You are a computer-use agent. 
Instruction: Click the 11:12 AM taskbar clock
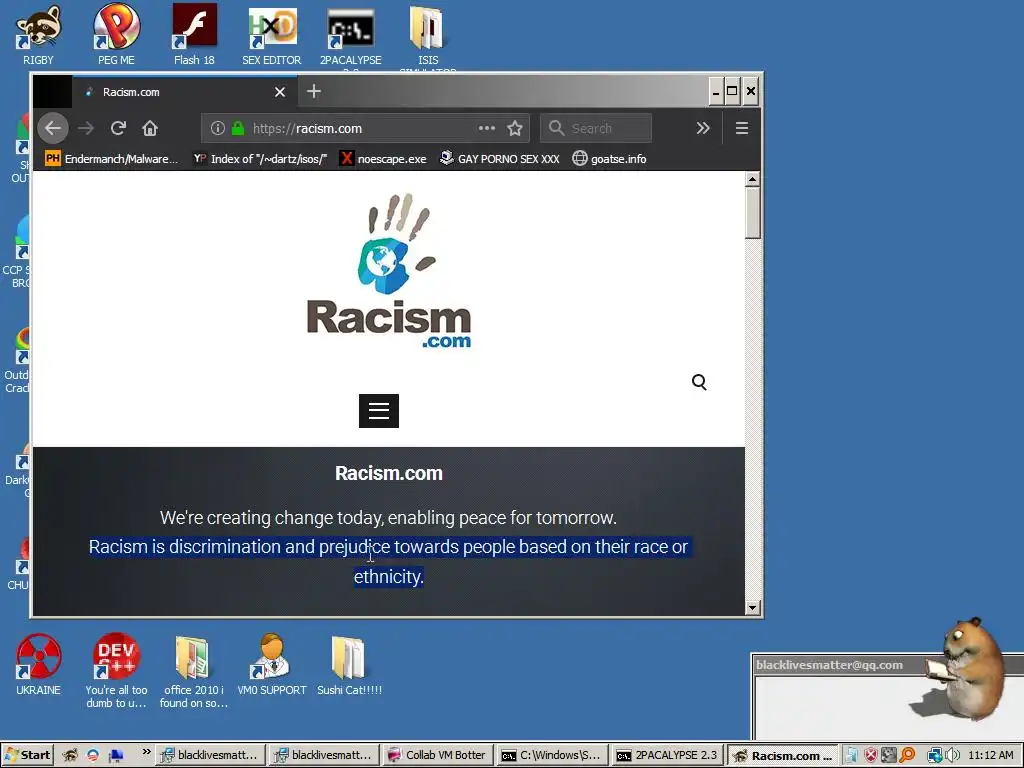click(x=991, y=755)
